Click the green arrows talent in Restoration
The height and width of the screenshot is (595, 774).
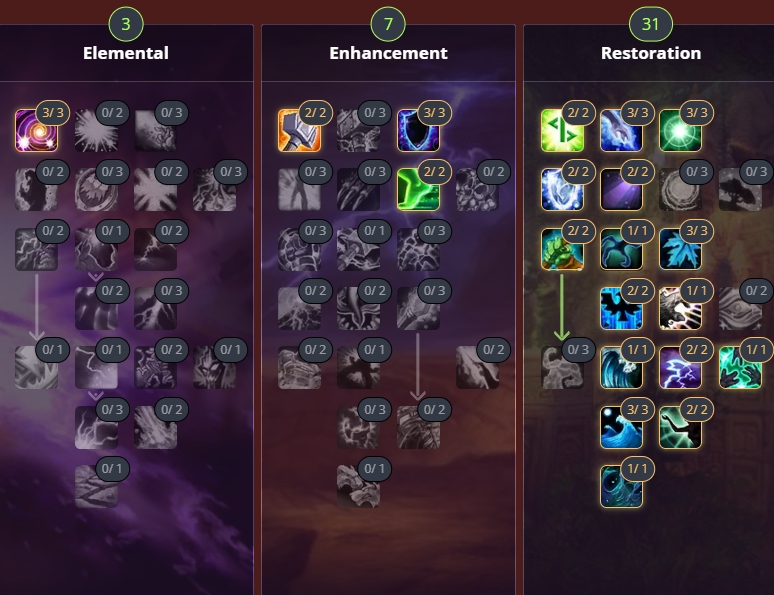tap(562, 130)
